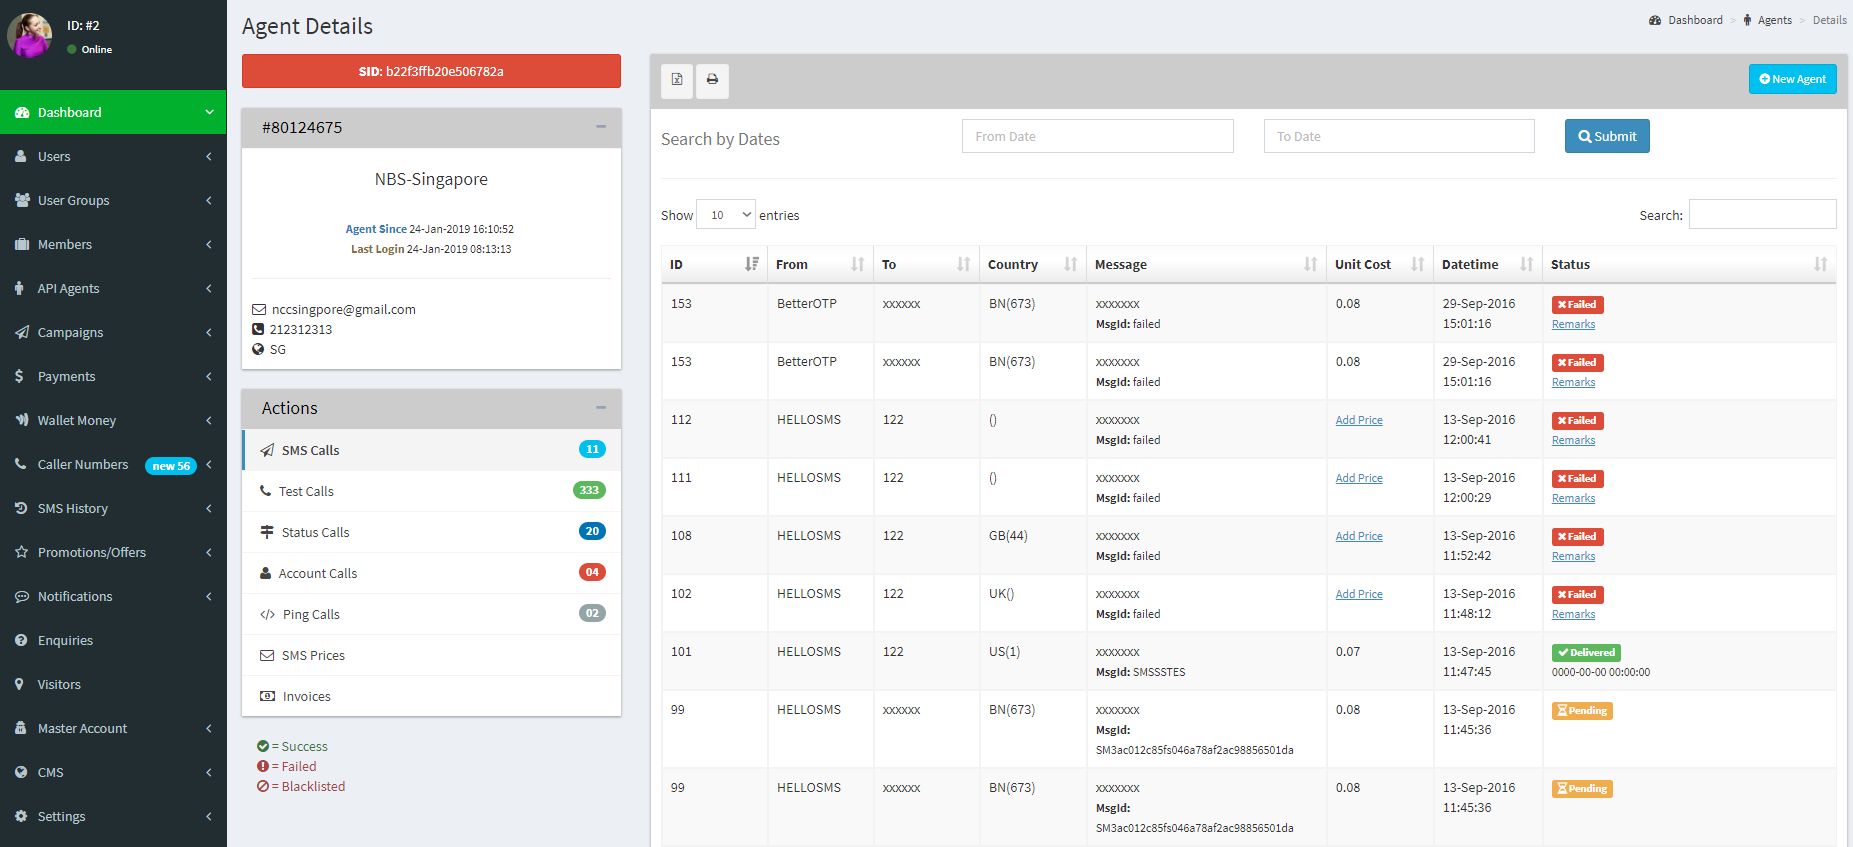
Task: Click Add Price for ID 108
Action: [x=1359, y=536]
